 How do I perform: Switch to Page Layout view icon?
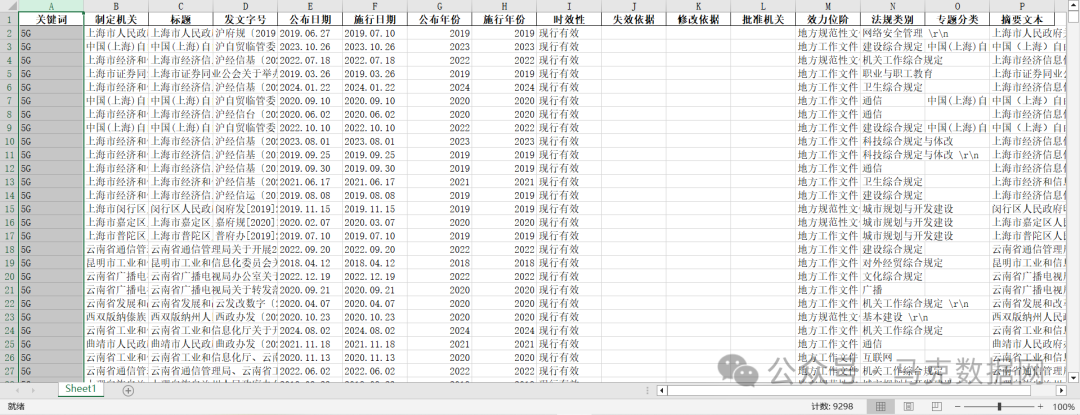(x=908, y=407)
